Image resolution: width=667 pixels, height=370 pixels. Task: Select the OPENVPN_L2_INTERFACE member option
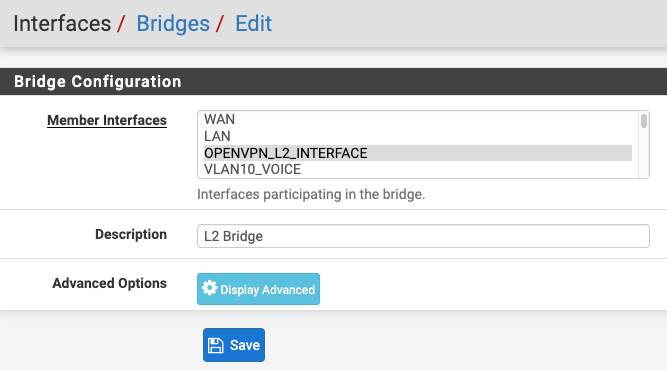[x=418, y=153]
